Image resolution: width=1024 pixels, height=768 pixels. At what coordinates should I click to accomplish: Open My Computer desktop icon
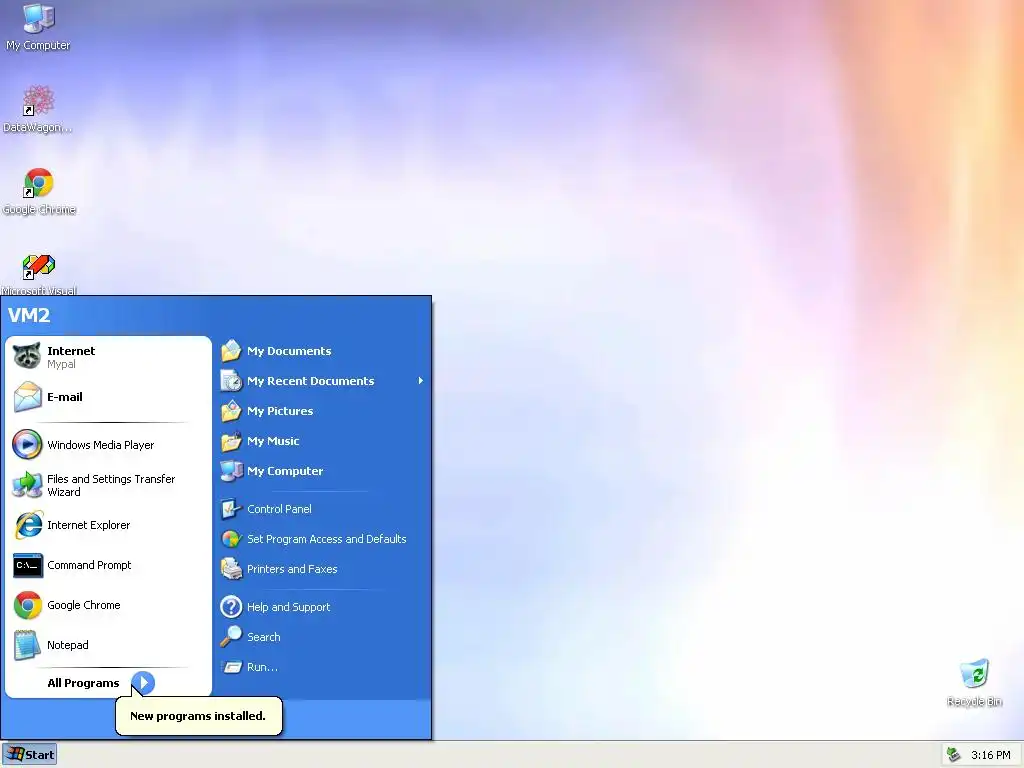[38, 27]
